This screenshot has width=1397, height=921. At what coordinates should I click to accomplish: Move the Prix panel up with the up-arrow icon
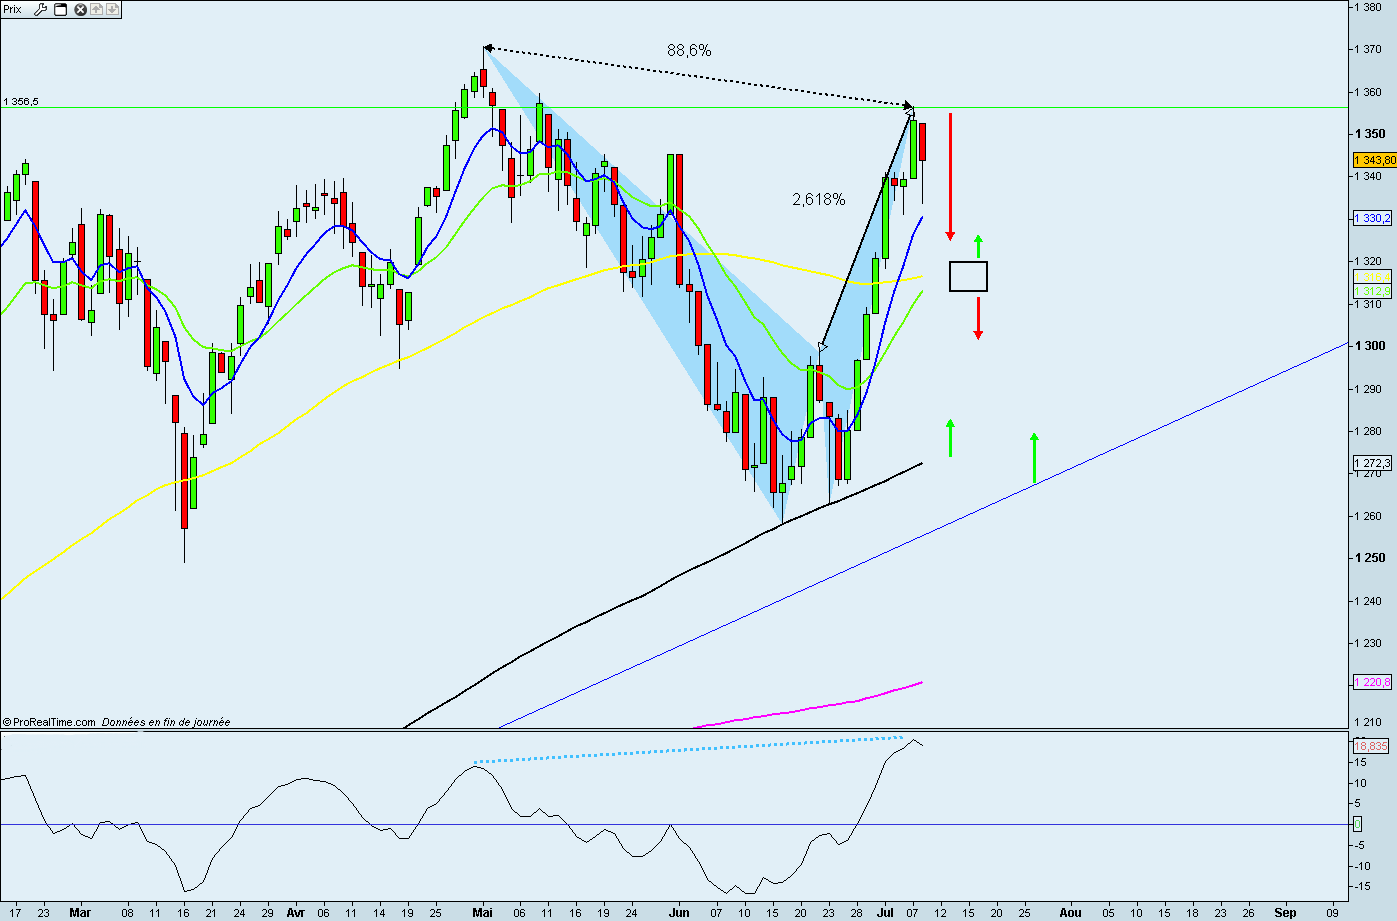click(x=97, y=9)
